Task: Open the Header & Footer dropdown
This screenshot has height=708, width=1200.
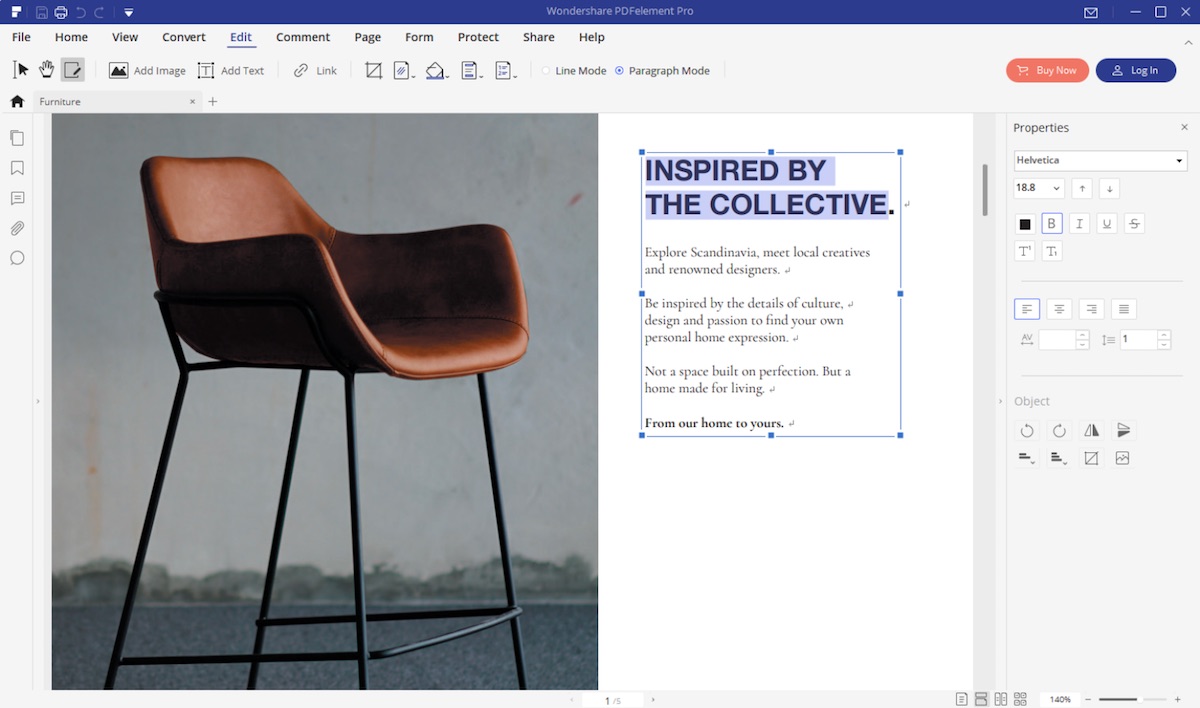Action: (471, 70)
